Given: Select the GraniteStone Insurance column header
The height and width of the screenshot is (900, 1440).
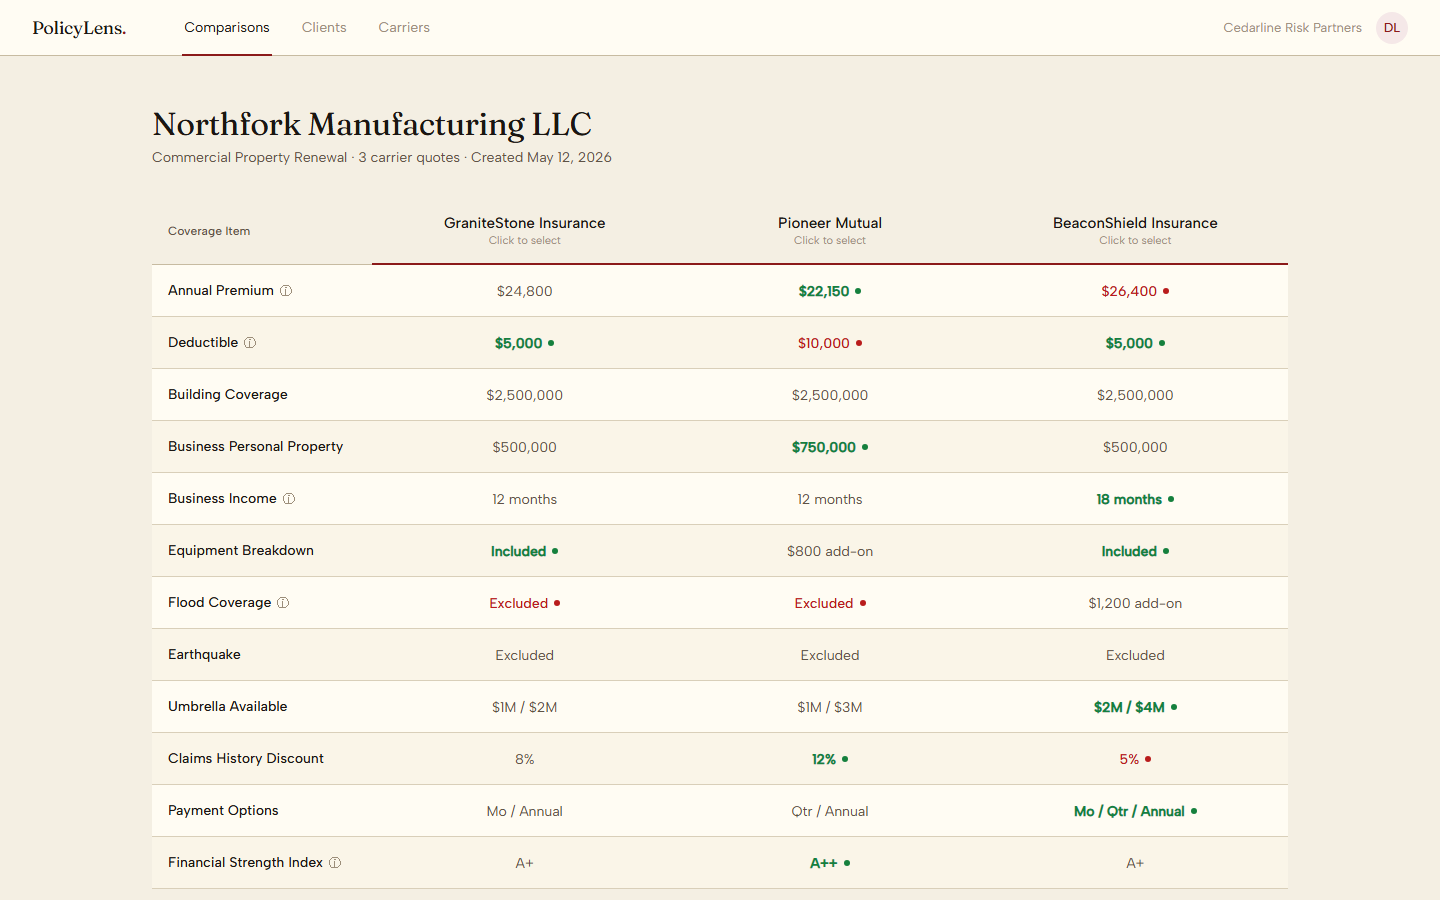Looking at the screenshot, I should pos(524,230).
